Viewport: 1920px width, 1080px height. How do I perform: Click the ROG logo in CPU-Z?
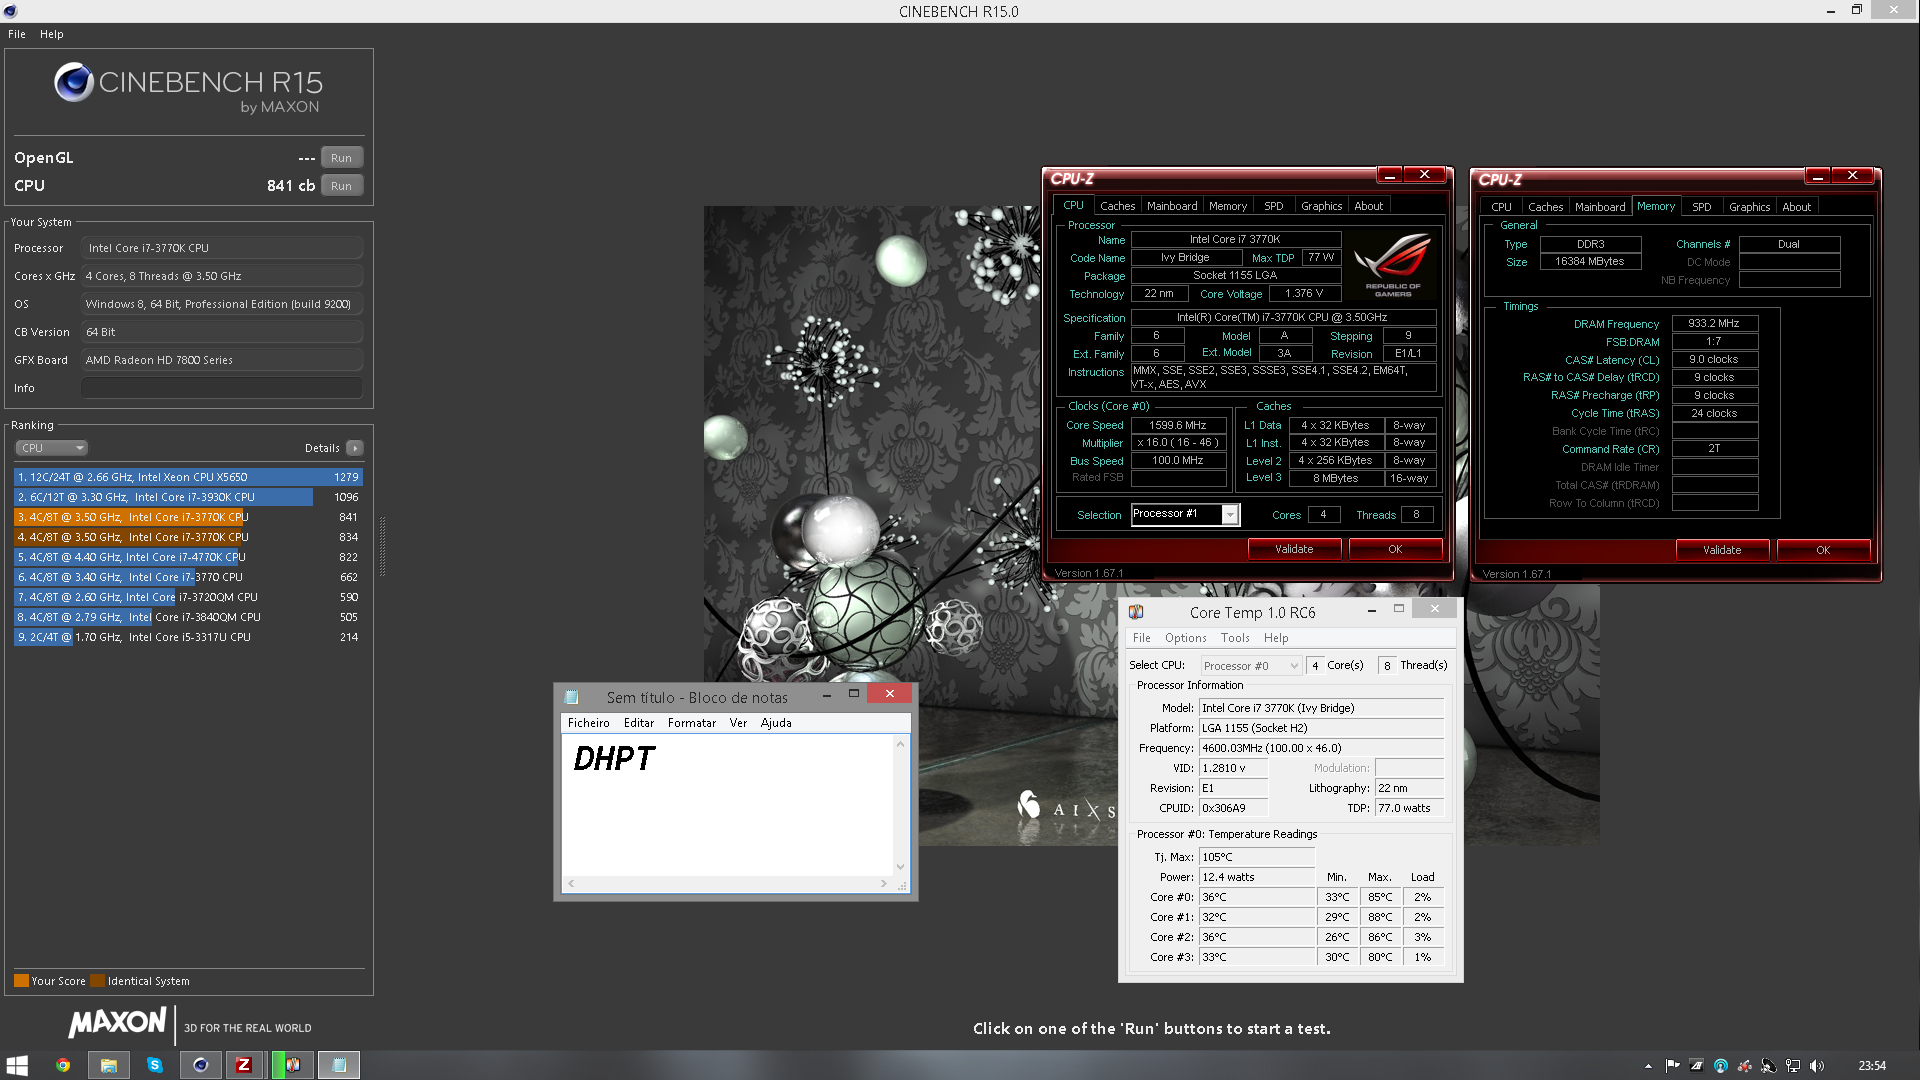[x=1392, y=265]
